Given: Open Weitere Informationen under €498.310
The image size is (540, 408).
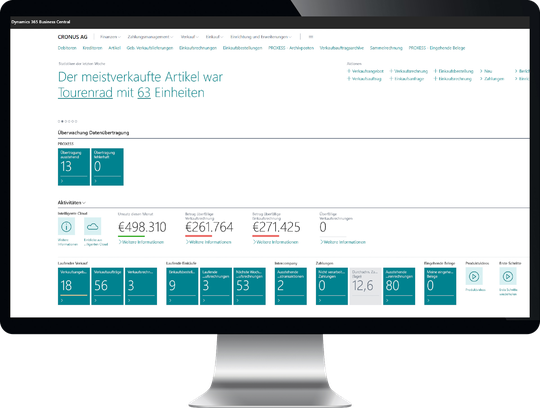Looking at the screenshot, I should point(141,242).
